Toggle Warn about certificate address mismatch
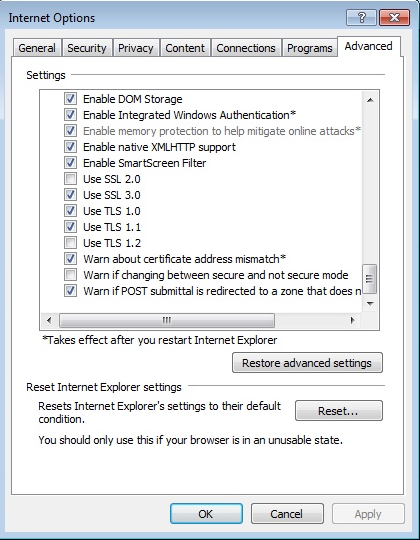This screenshot has width=420, height=540. [x=71, y=259]
